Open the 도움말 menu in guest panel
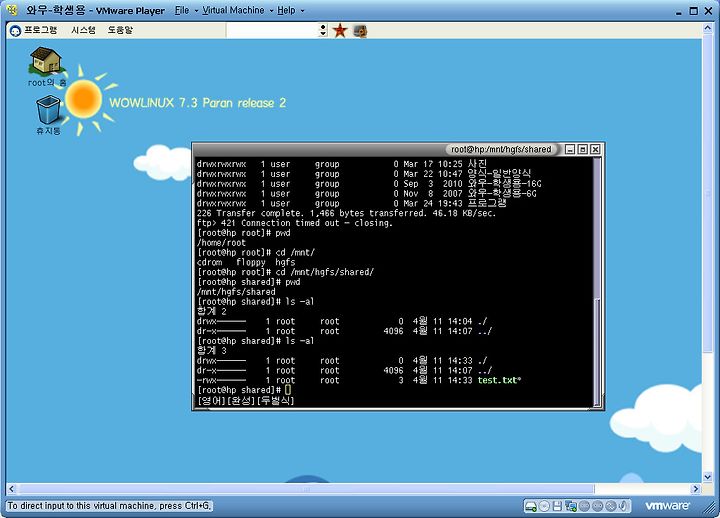The image size is (720, 518). coord(120,30)
